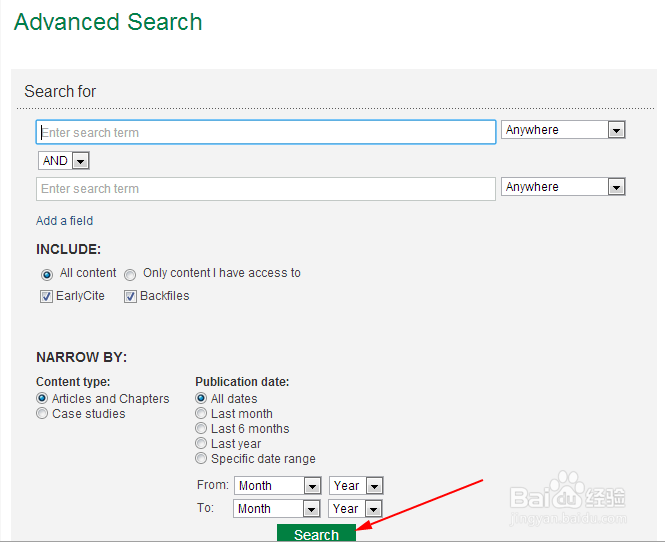
Task: Open the first Anywhere dropdown
Action: [x=563, y=130]
